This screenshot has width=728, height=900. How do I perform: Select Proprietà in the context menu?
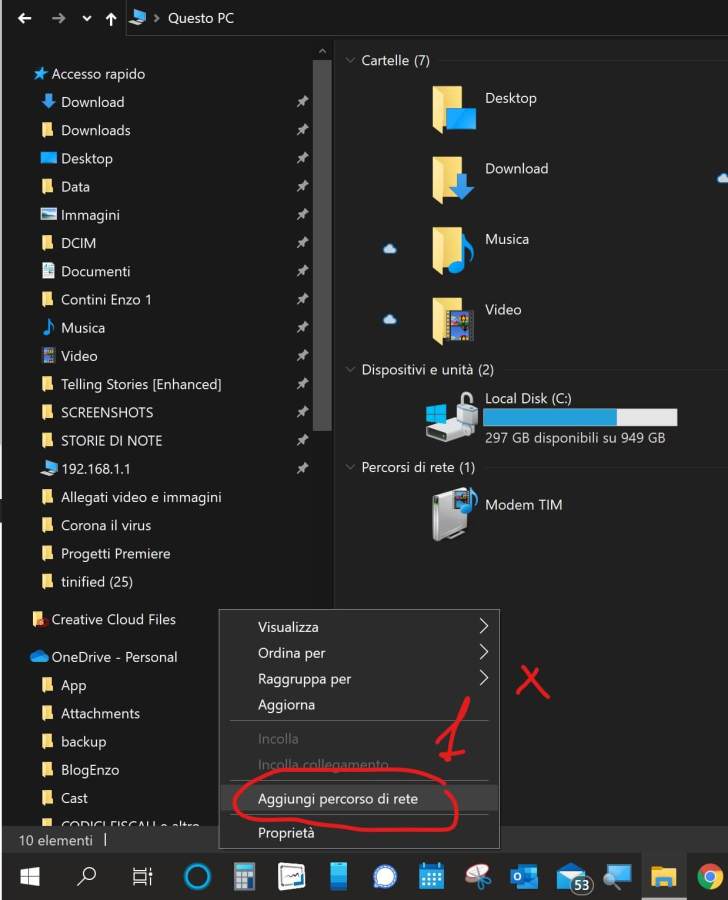click(x=286, y=832)
